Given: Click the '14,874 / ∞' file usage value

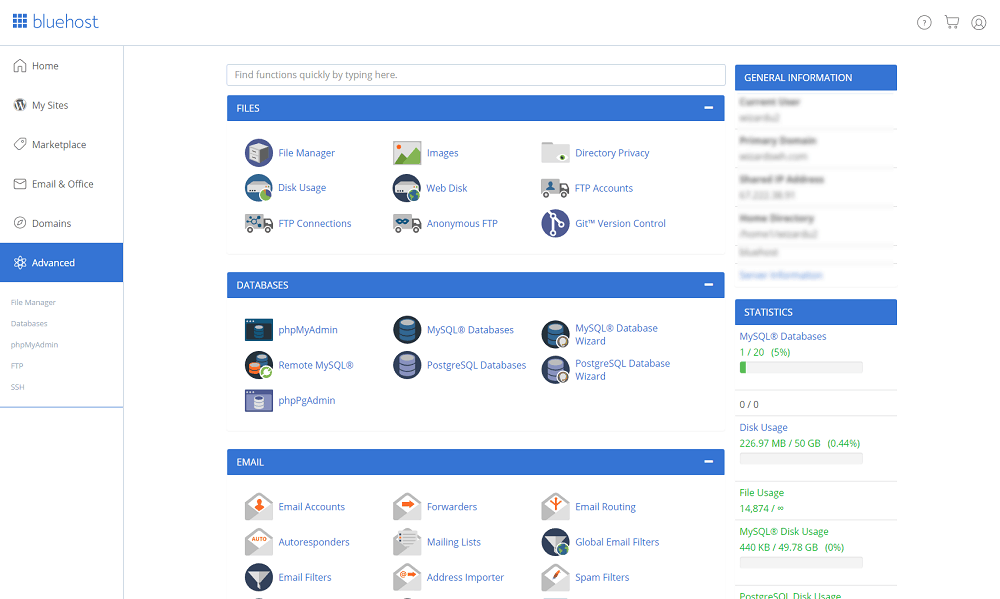Looking at the screenshot, I should coord(761,508).
